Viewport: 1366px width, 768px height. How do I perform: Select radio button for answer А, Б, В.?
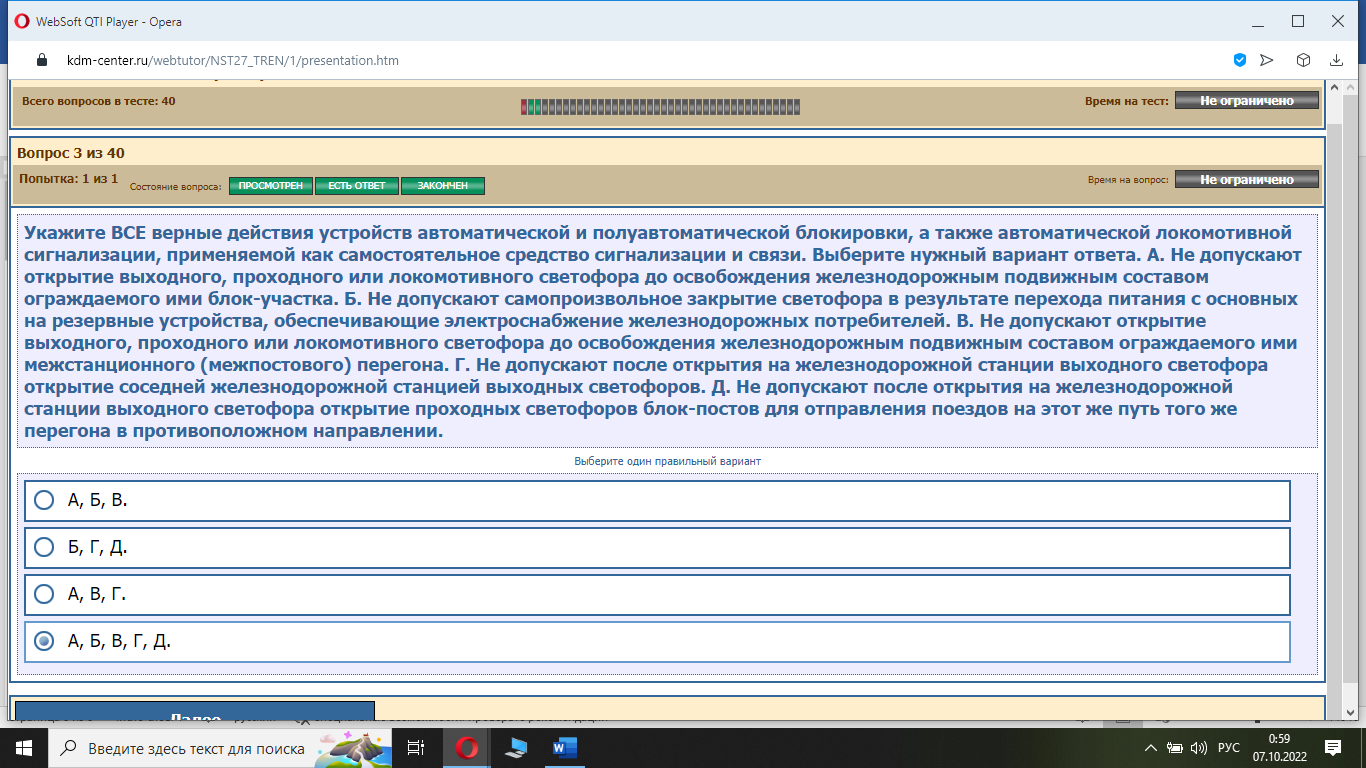point(44,500)
